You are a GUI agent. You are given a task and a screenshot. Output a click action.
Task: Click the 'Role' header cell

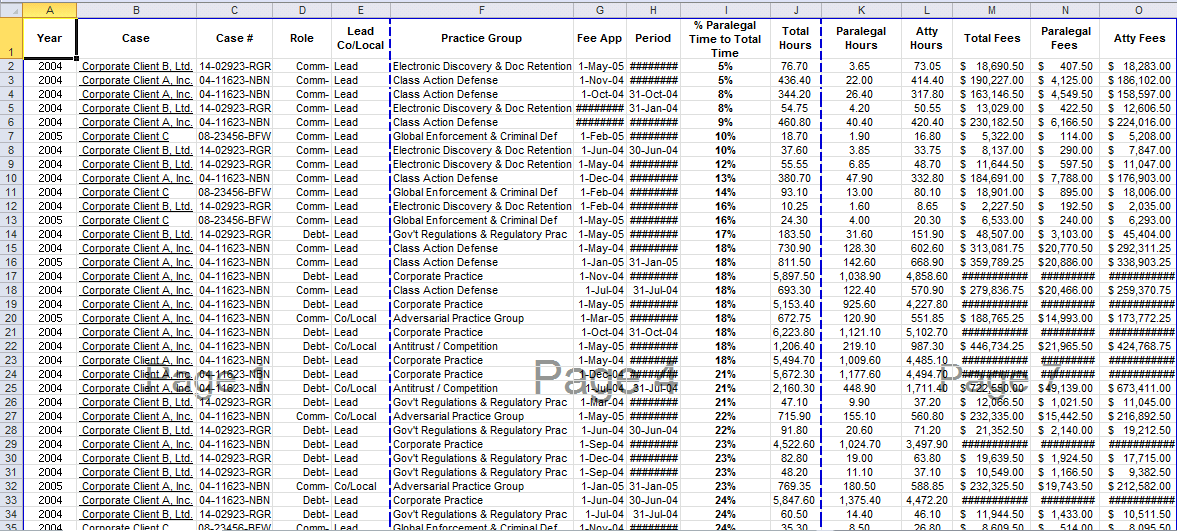point(302,38)
